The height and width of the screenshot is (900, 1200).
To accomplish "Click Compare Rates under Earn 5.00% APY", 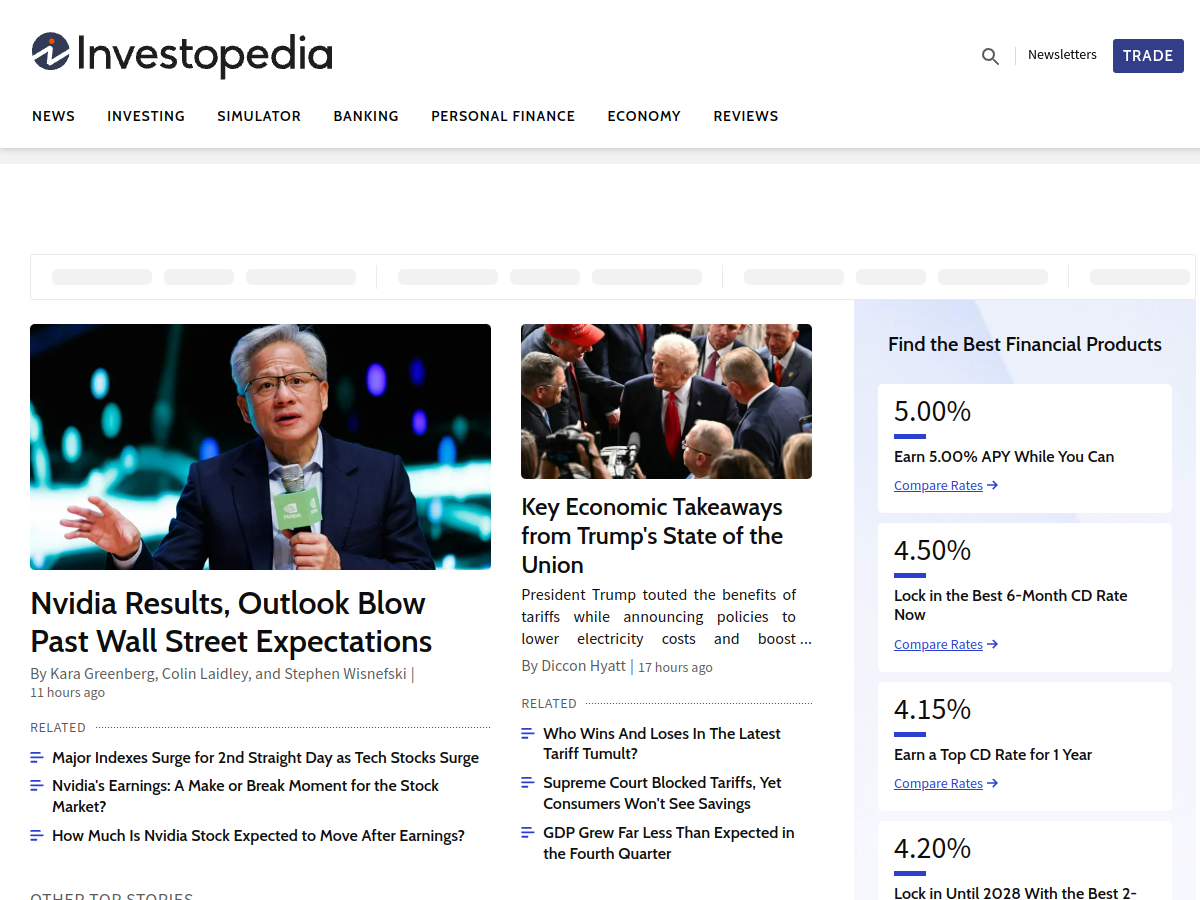I will click(946, 486).
